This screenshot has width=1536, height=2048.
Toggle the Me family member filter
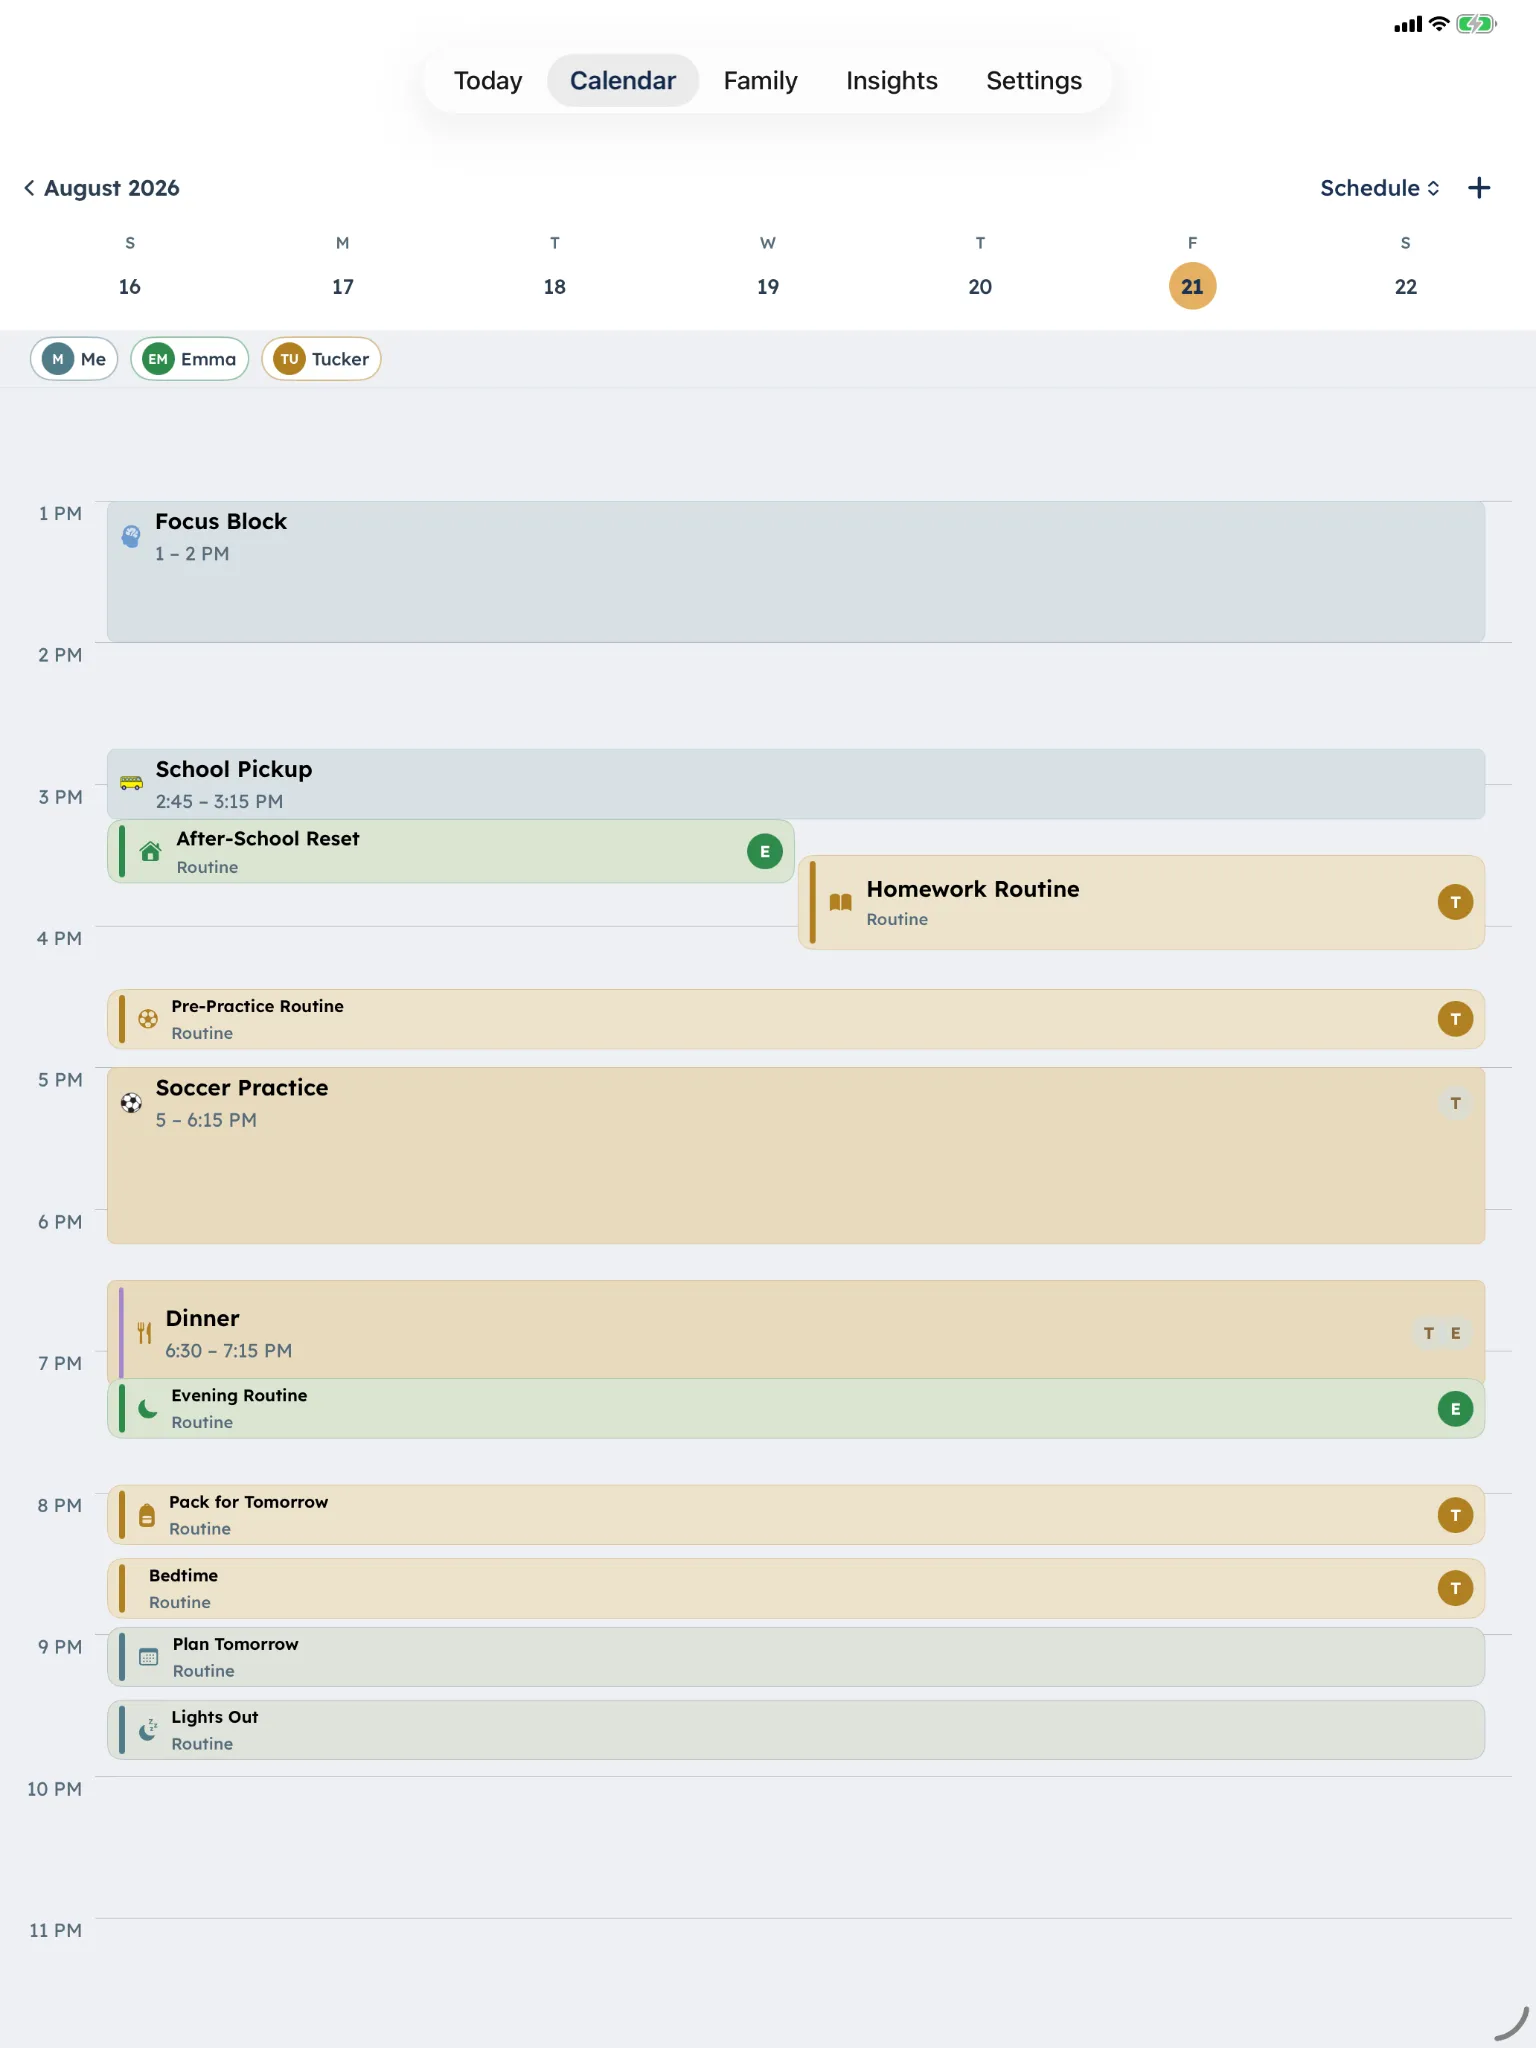click(75, 359)
